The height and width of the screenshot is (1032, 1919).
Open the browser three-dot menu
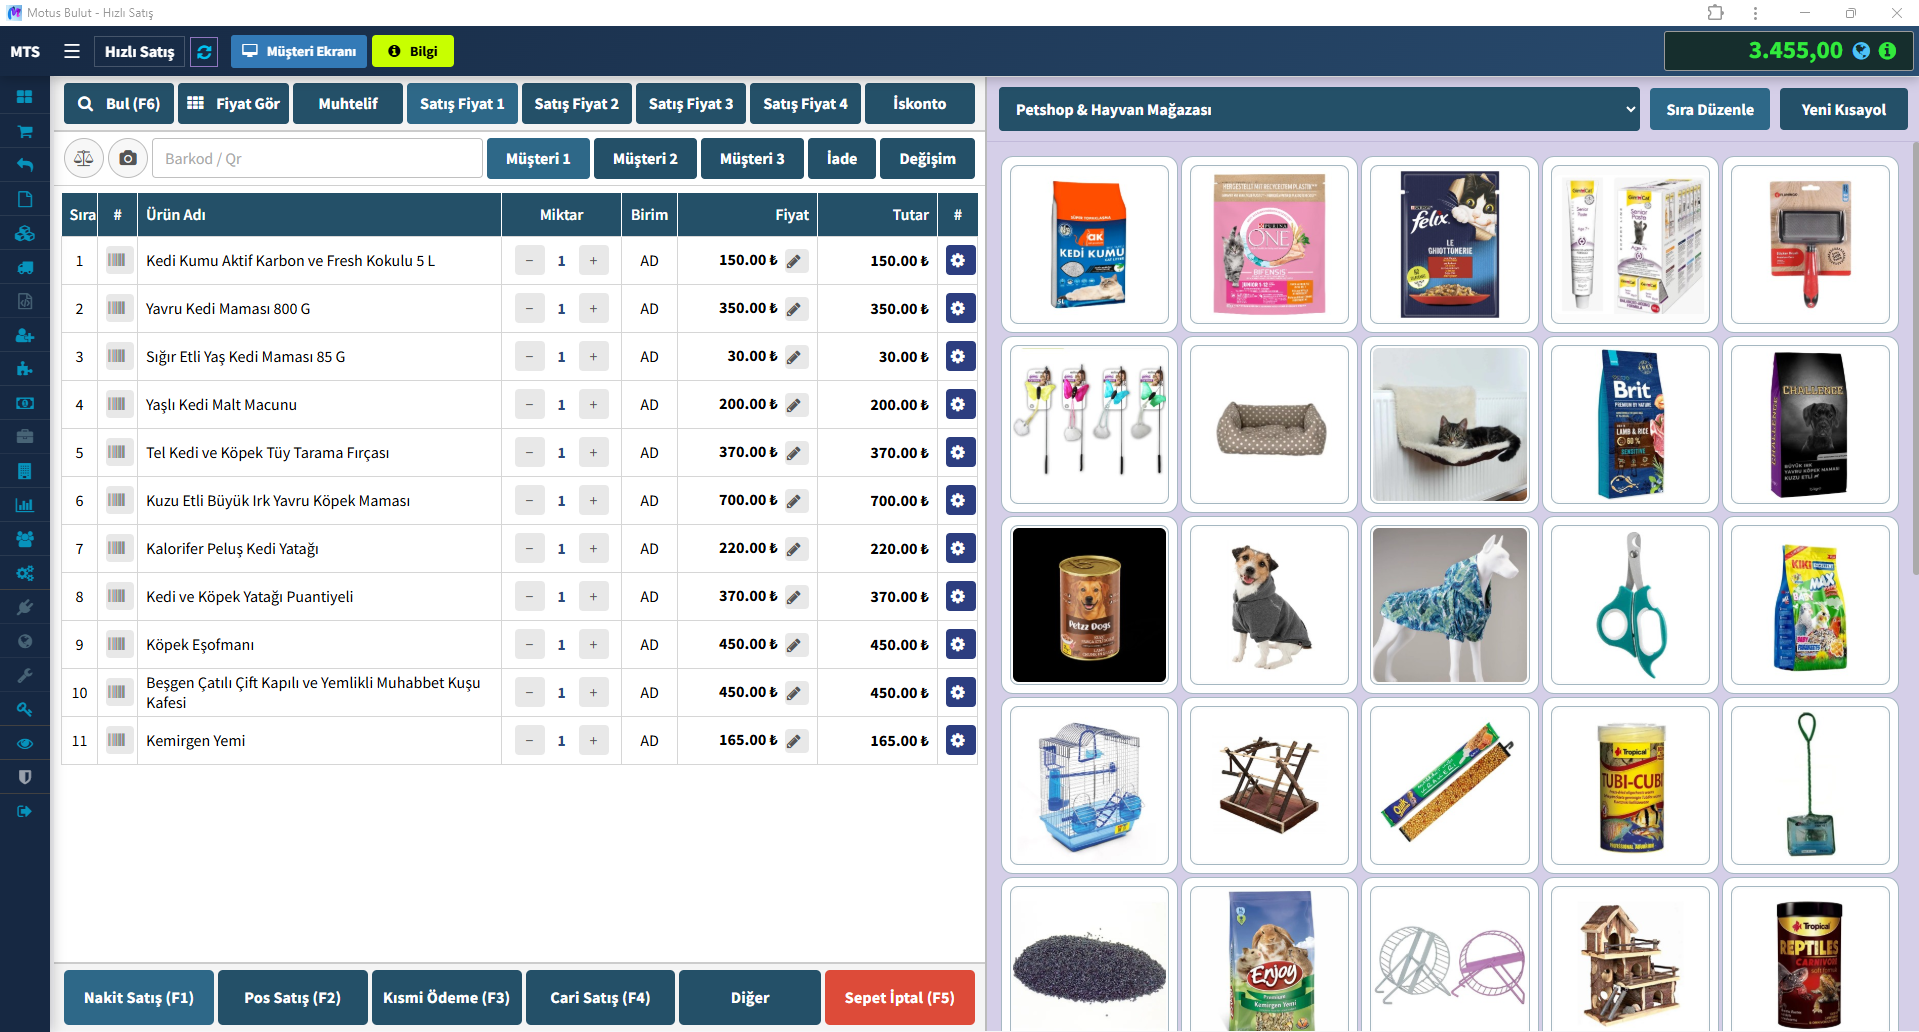tap(1755, 13)
